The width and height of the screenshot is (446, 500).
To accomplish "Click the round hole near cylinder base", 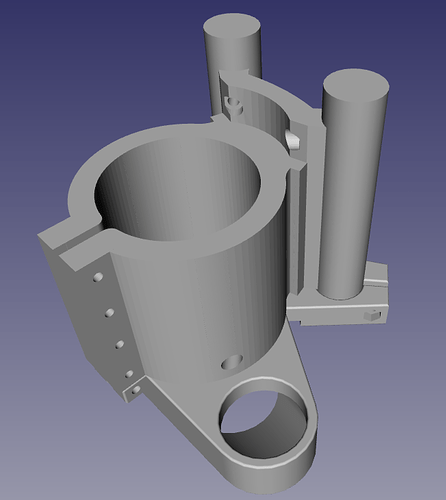I will click(232, 362).
